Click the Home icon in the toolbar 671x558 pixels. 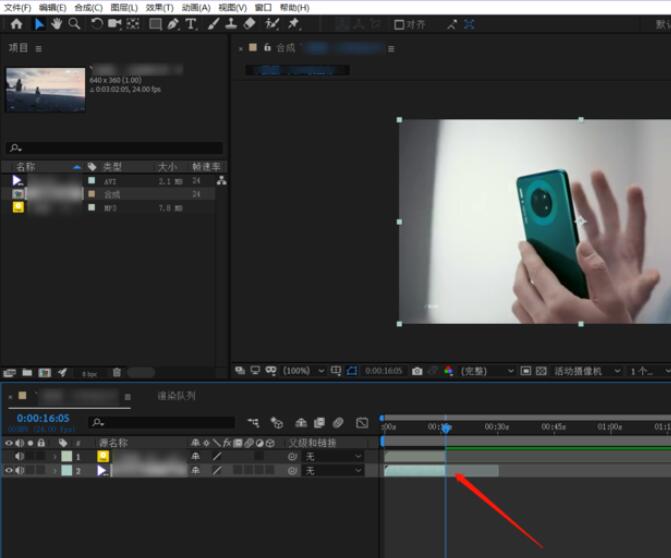pos(16,24)
